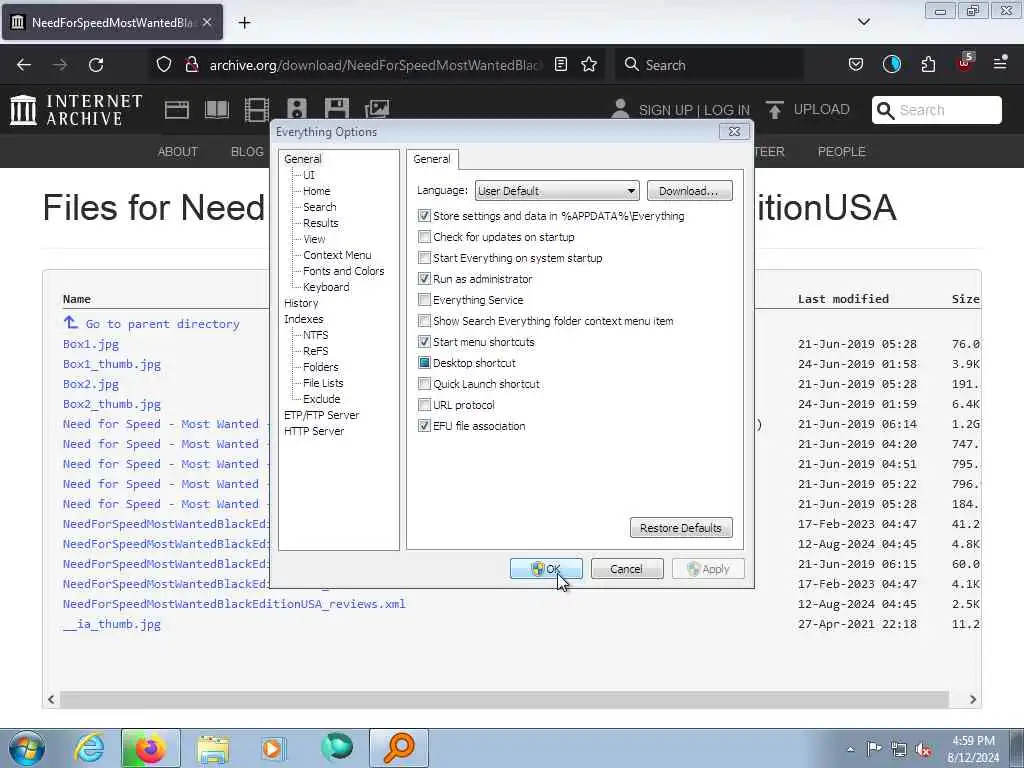Show hidden tray icons arrow

[x=850, y=749]
